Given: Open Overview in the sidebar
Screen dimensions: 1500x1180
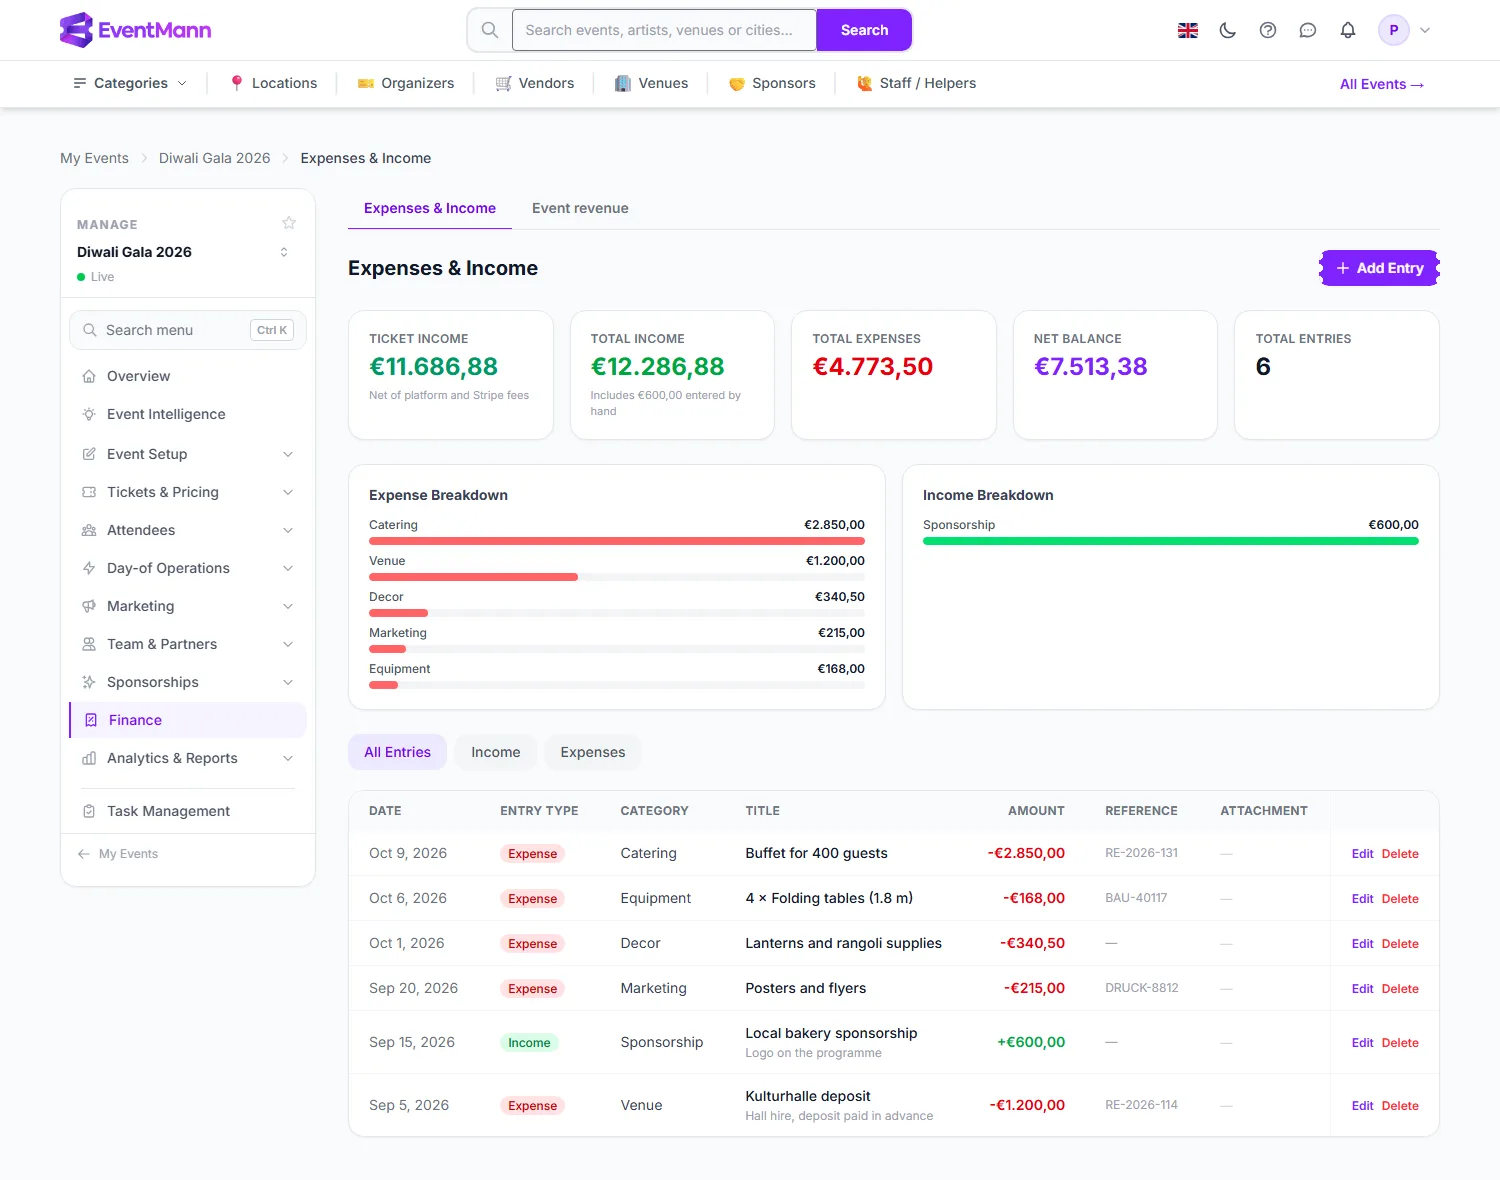Looking at the screenshot, I should pos(188,376).
